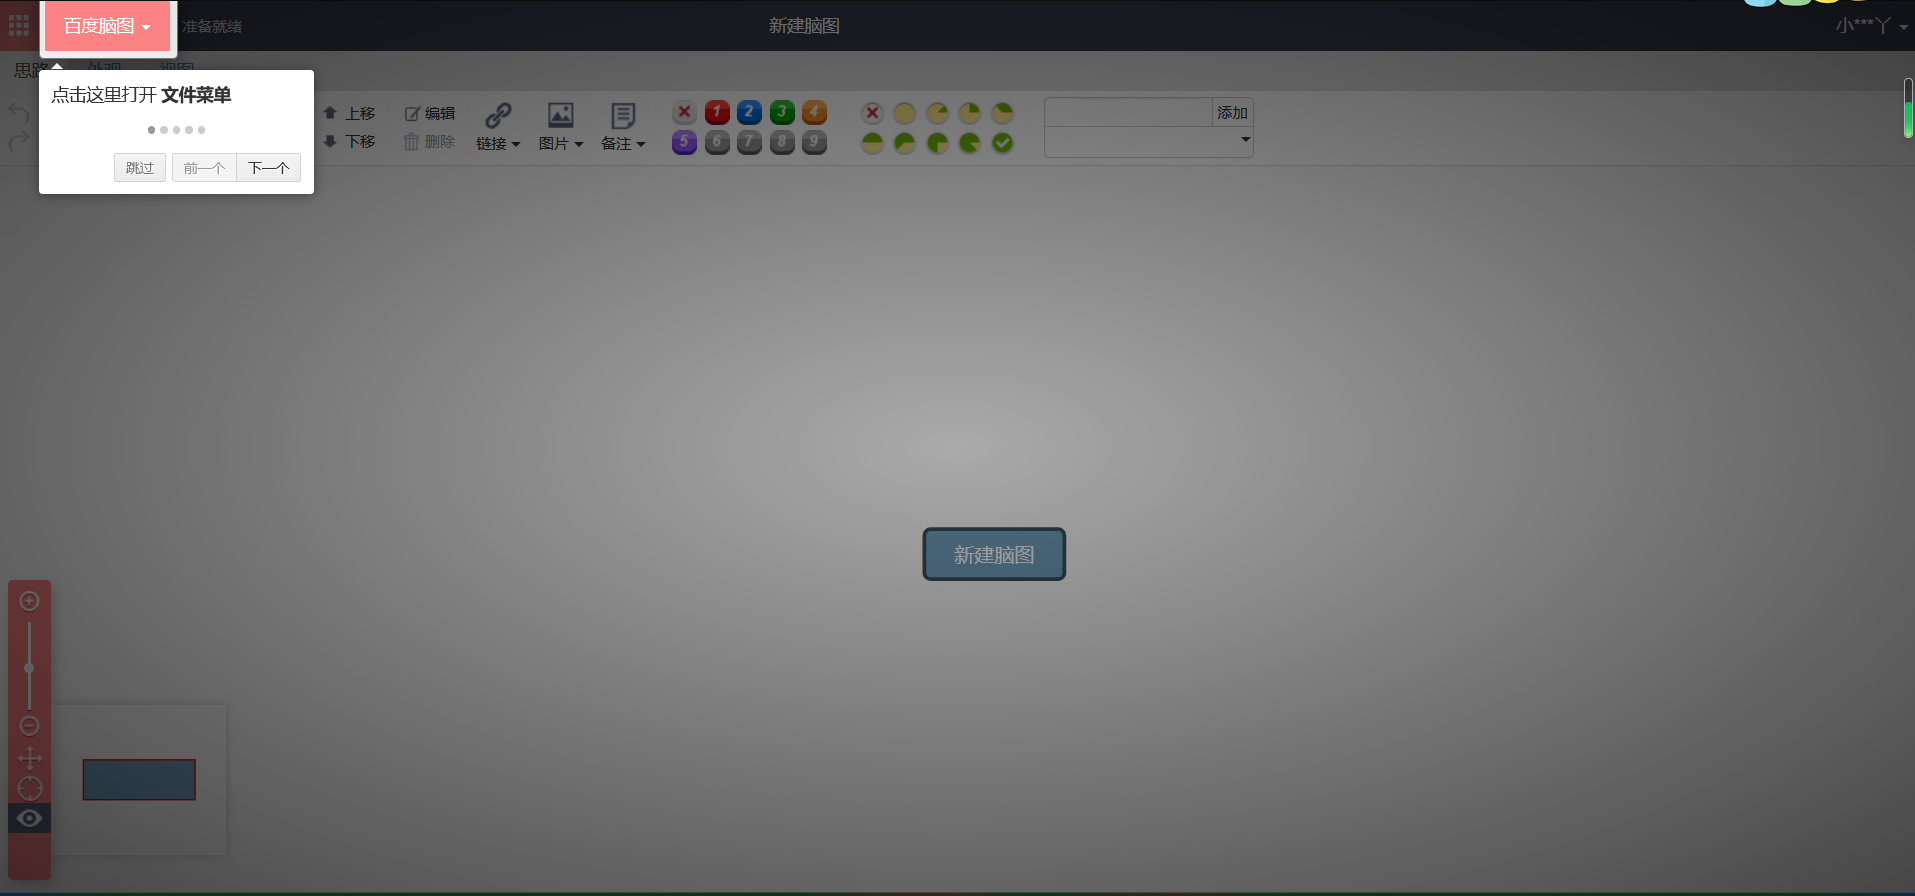This screenshot has height=896, width=1915.
Task: Apply priority 3 green badge icon
Action: tap(782, 112)
